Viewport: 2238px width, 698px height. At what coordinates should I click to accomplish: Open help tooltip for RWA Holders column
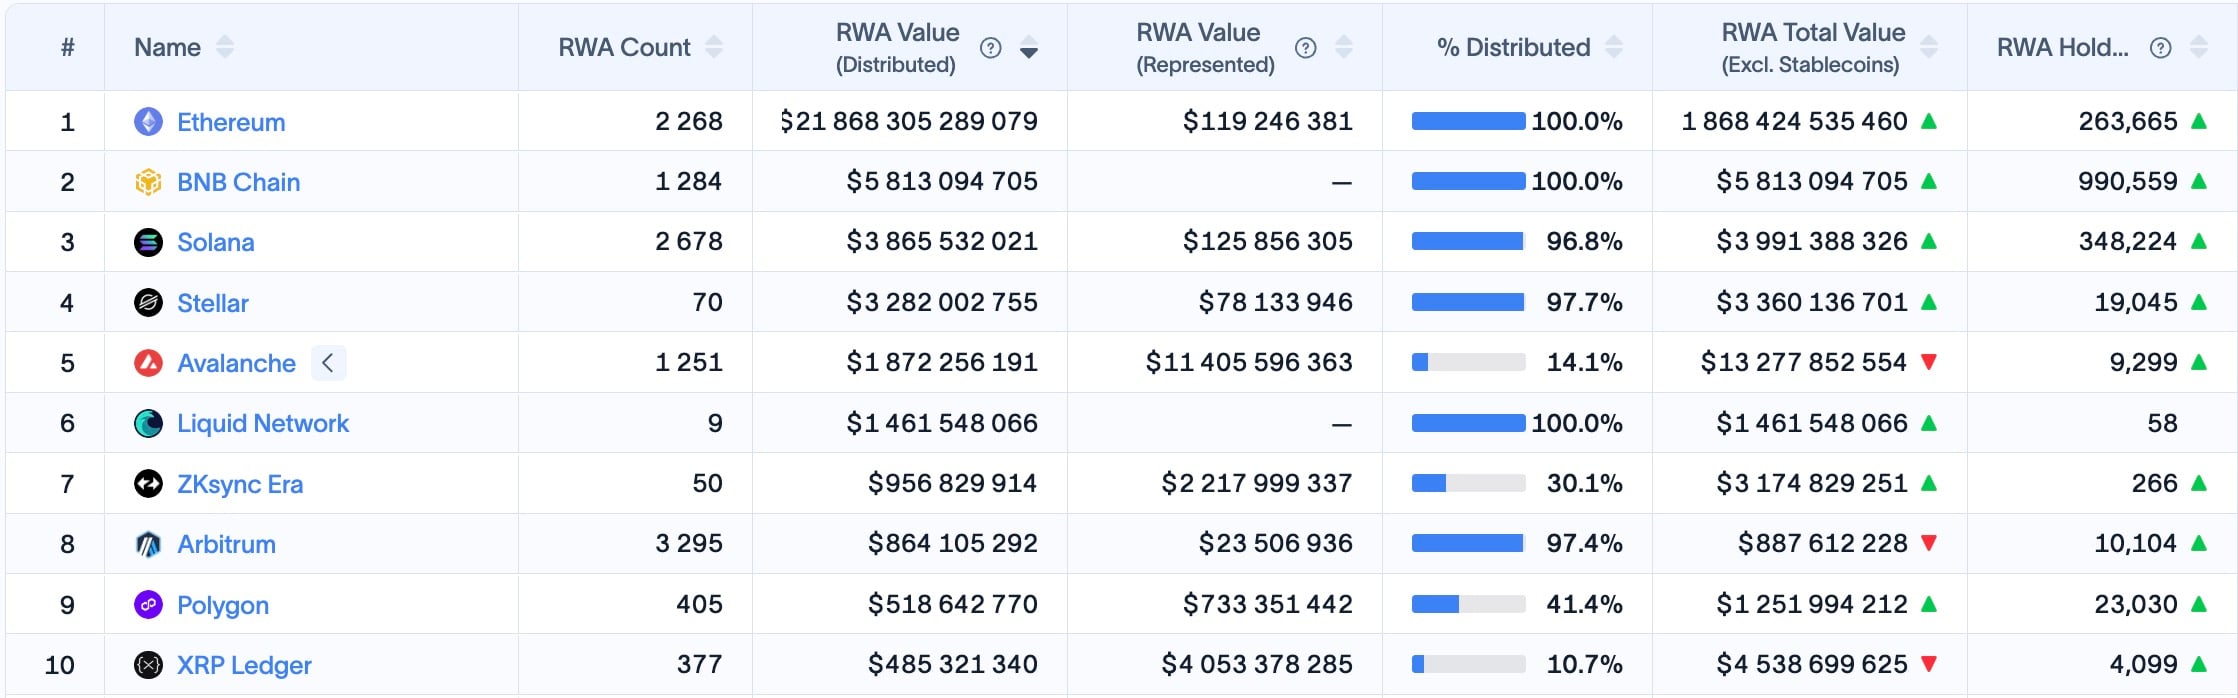[2160, 48]
